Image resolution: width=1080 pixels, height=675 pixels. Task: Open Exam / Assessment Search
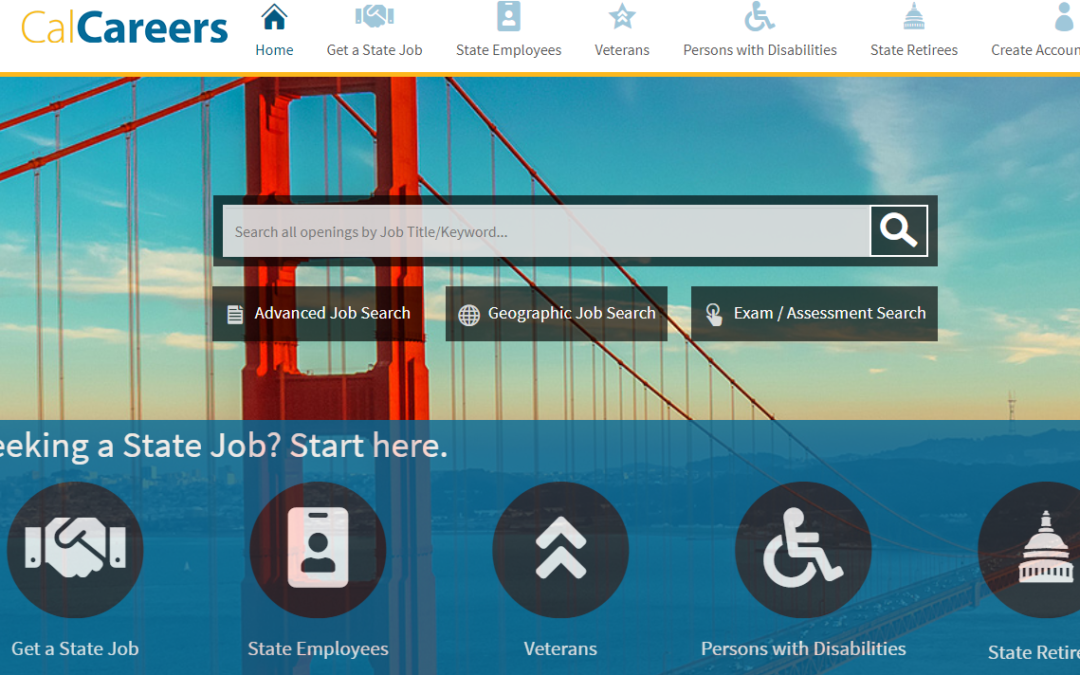click(814, 313)
